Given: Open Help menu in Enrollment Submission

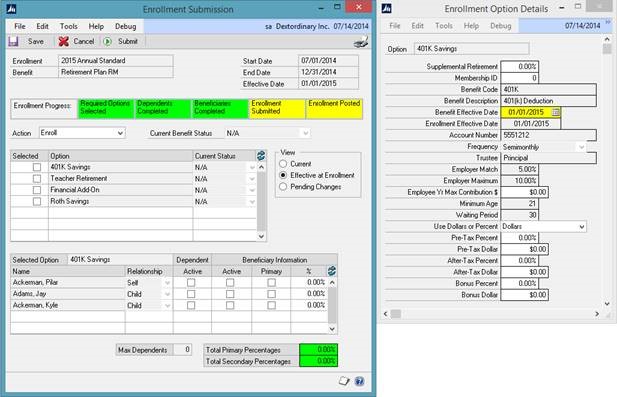Looking at the screenshot, I should [x=96, y=26].
